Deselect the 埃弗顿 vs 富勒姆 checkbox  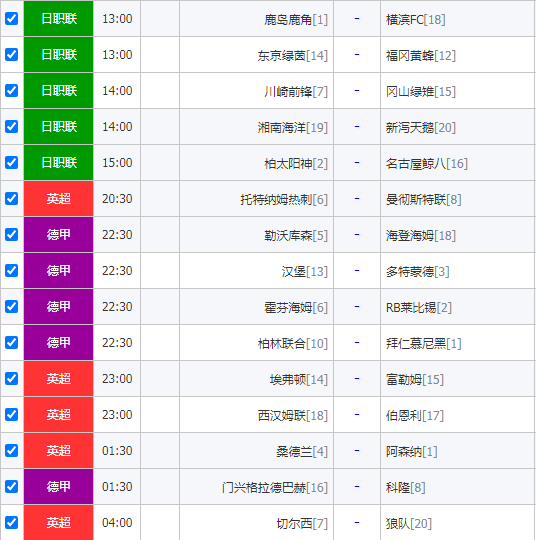[x=11, y=378]
